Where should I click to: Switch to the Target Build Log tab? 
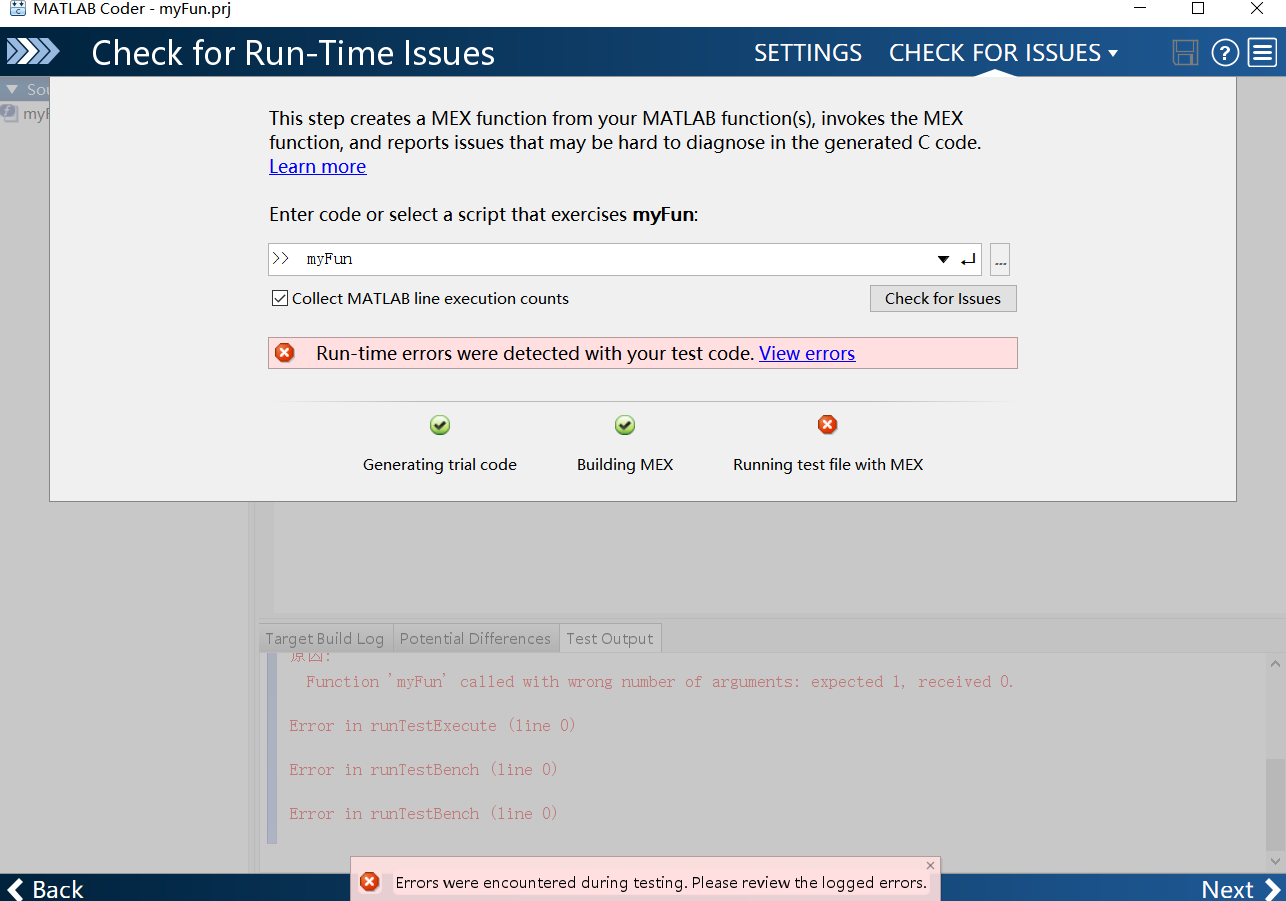coord(324,638)
